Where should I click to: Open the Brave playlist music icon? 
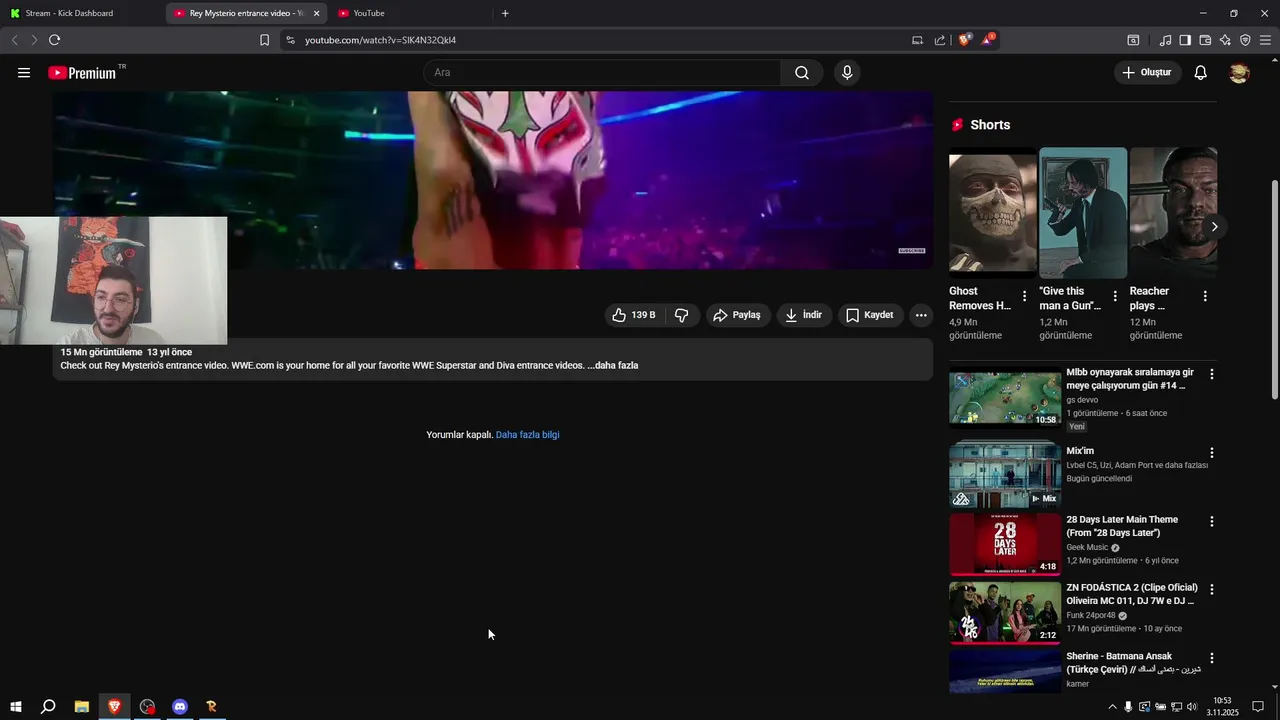pos(1165,40)
